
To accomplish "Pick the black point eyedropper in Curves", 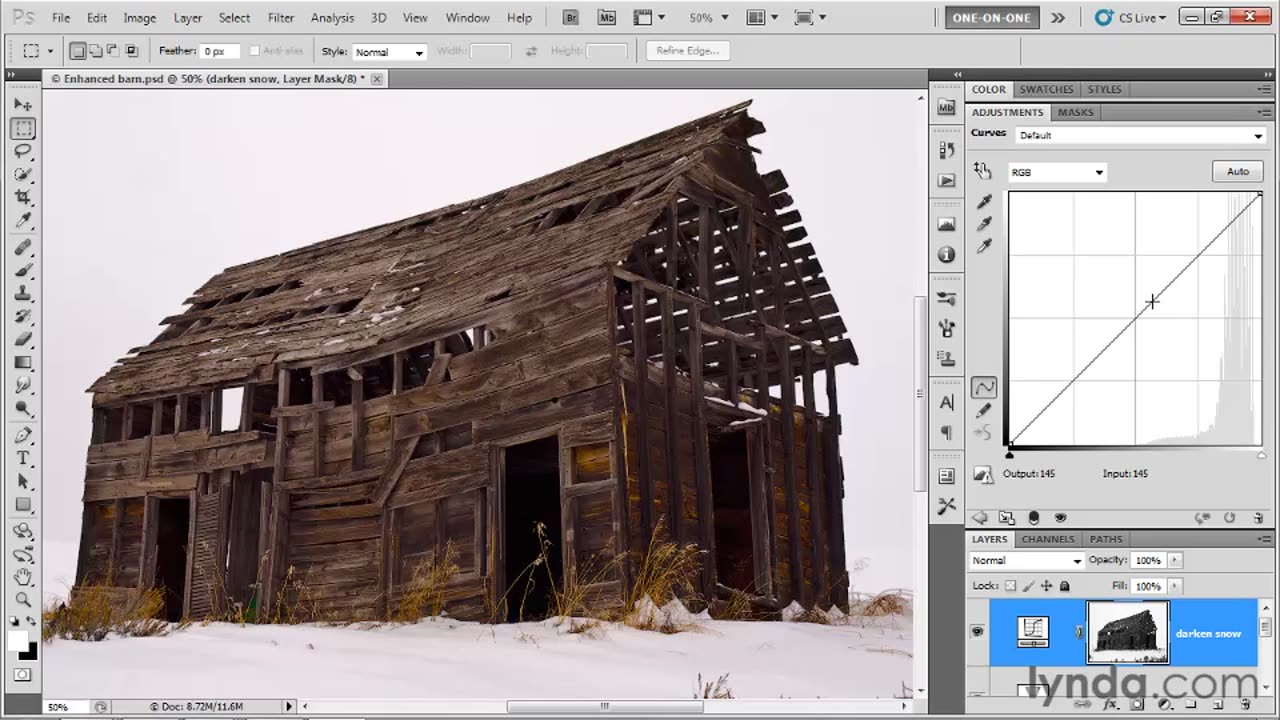I will [x=984, y=202].
